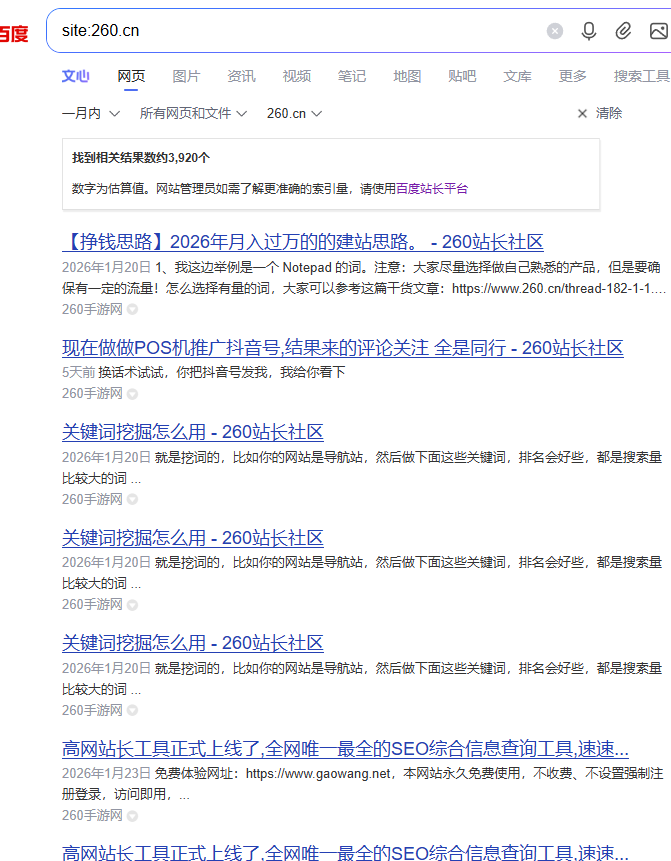
Task: Click the Baidu logo
Action: [x=14, y=33]
